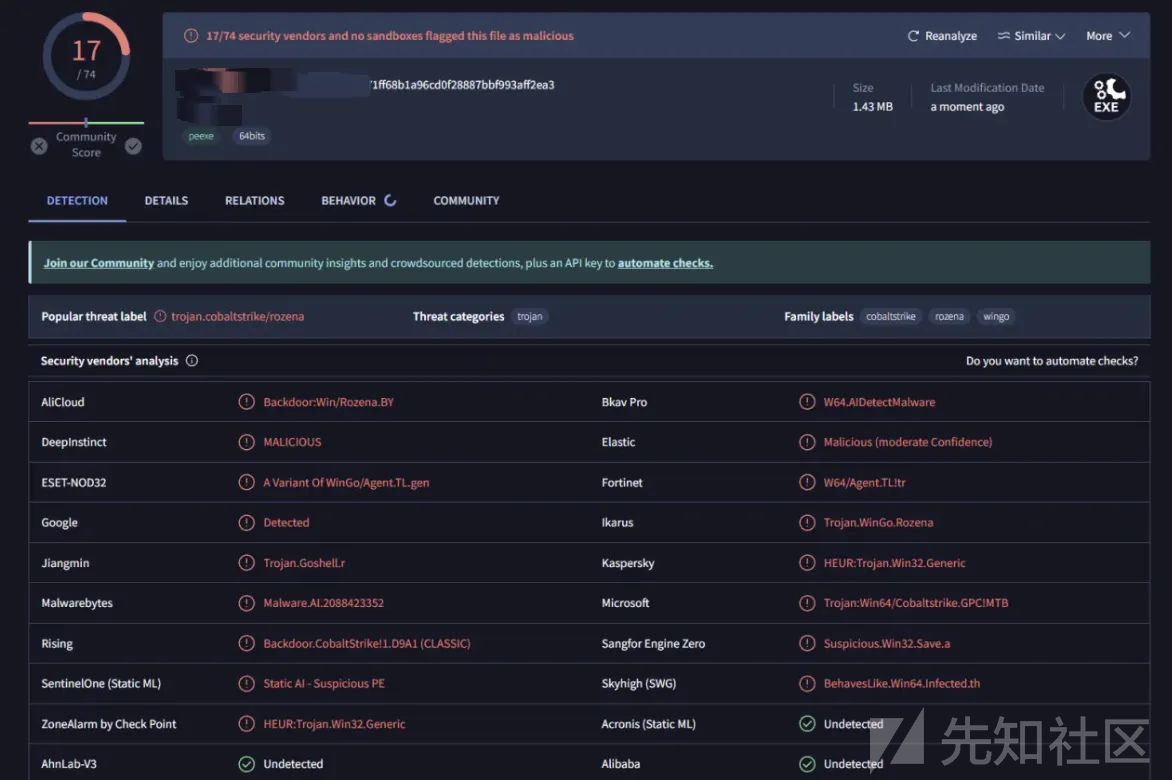This screenshot has height=780, width=1172.
Task: Click the alert icon for Microsoft
Action: click(807, 603)
